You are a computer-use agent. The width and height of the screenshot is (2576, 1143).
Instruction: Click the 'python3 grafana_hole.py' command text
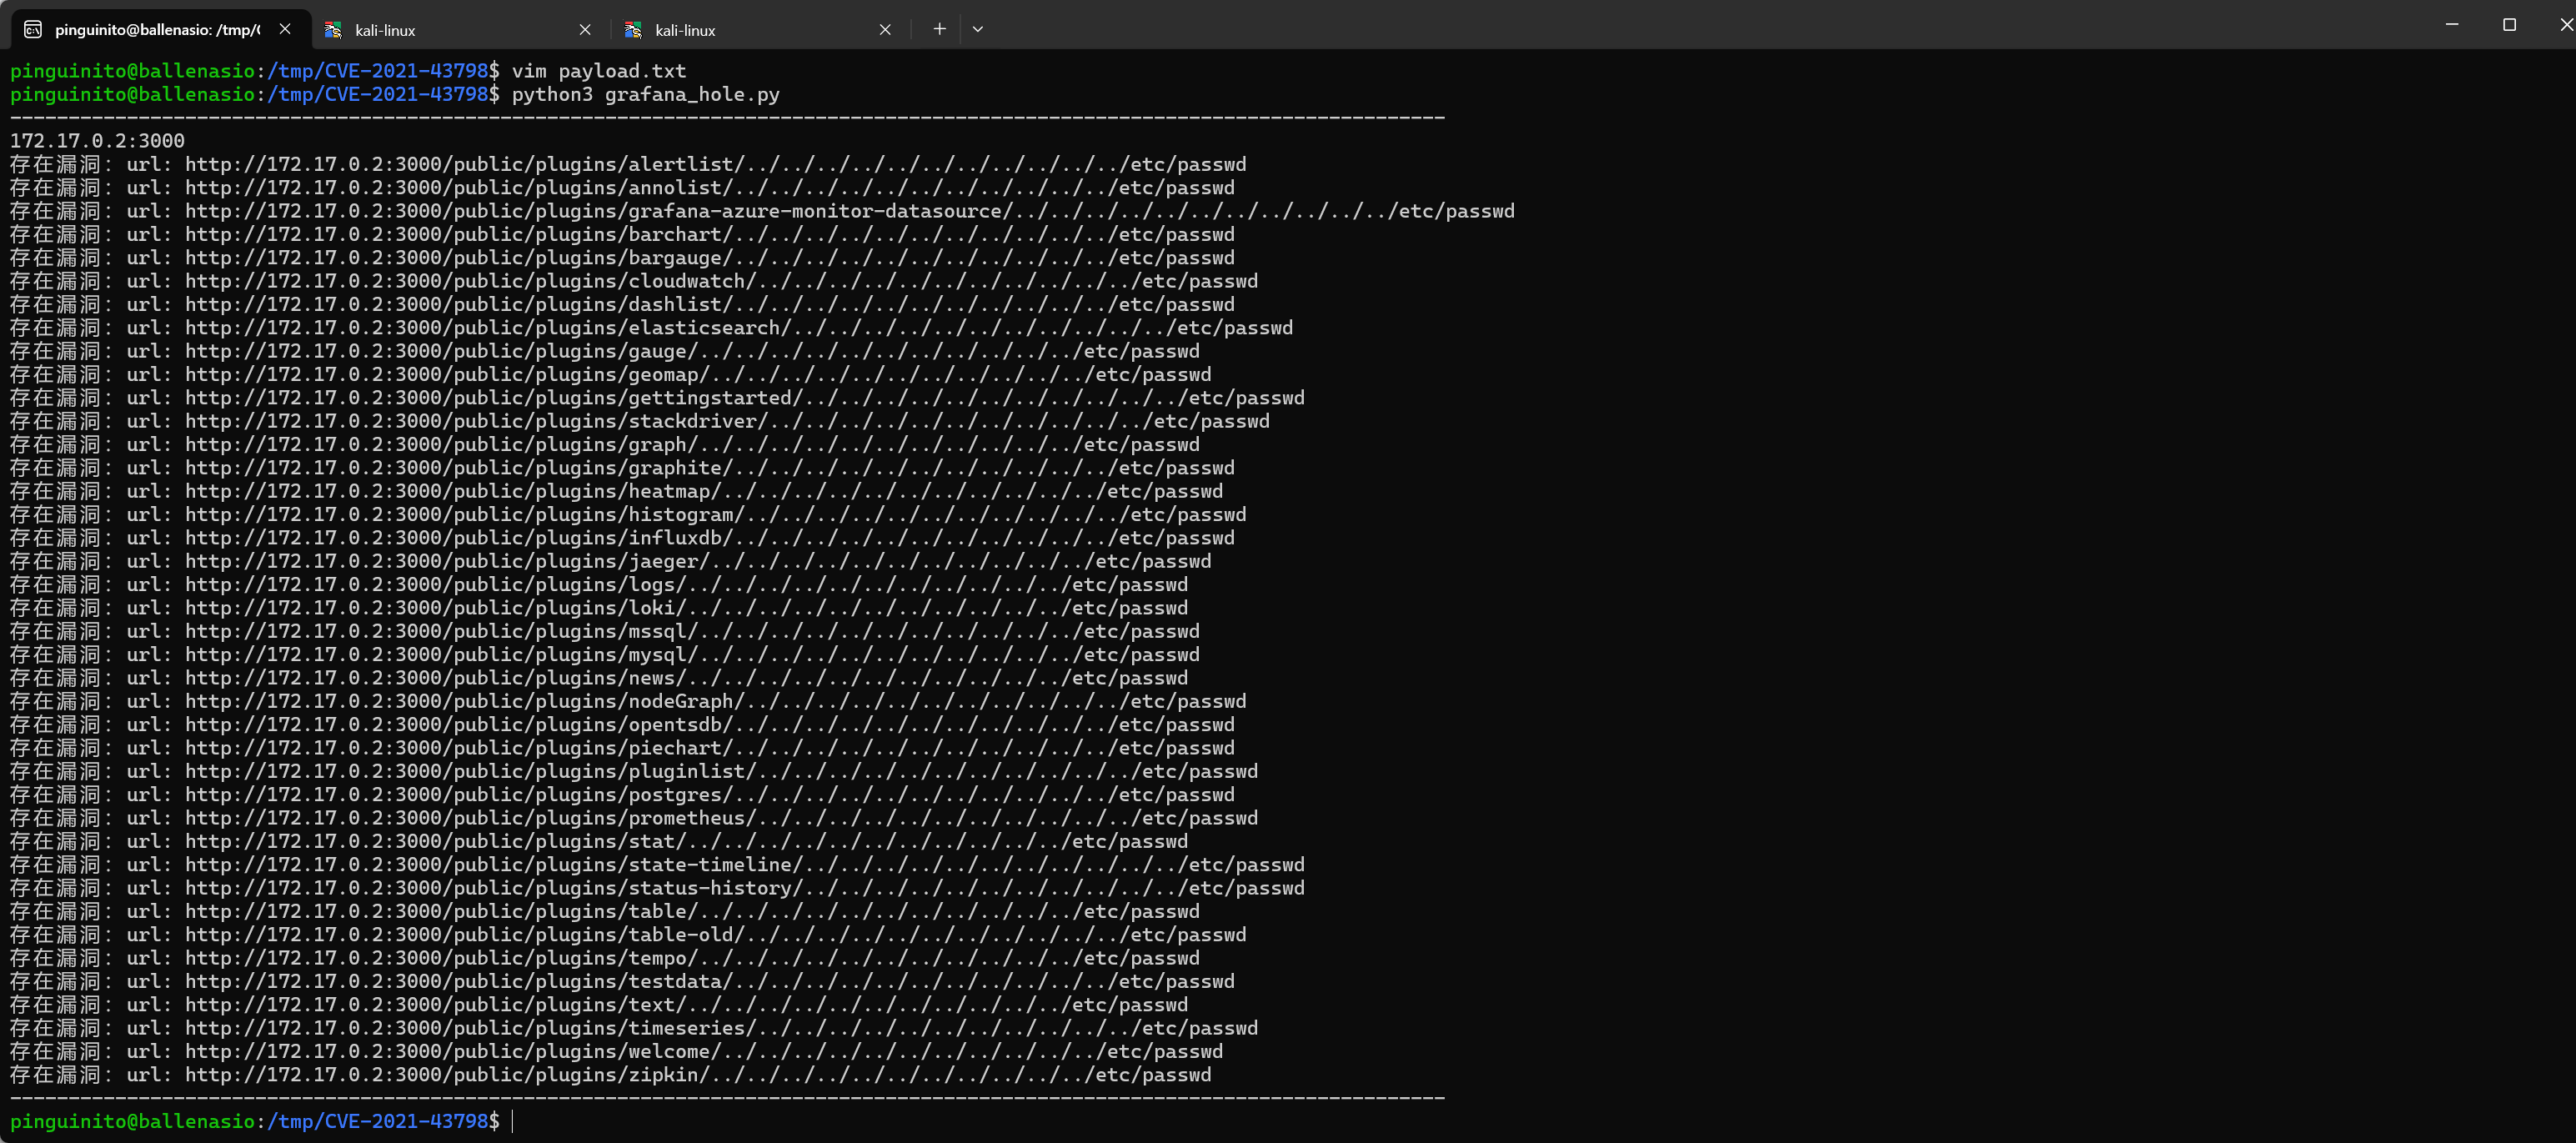[645, 94]
